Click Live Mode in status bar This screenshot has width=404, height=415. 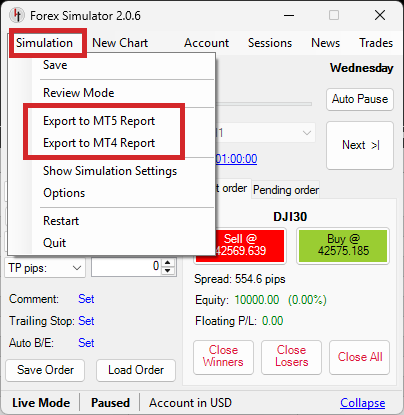pos(41,403)
